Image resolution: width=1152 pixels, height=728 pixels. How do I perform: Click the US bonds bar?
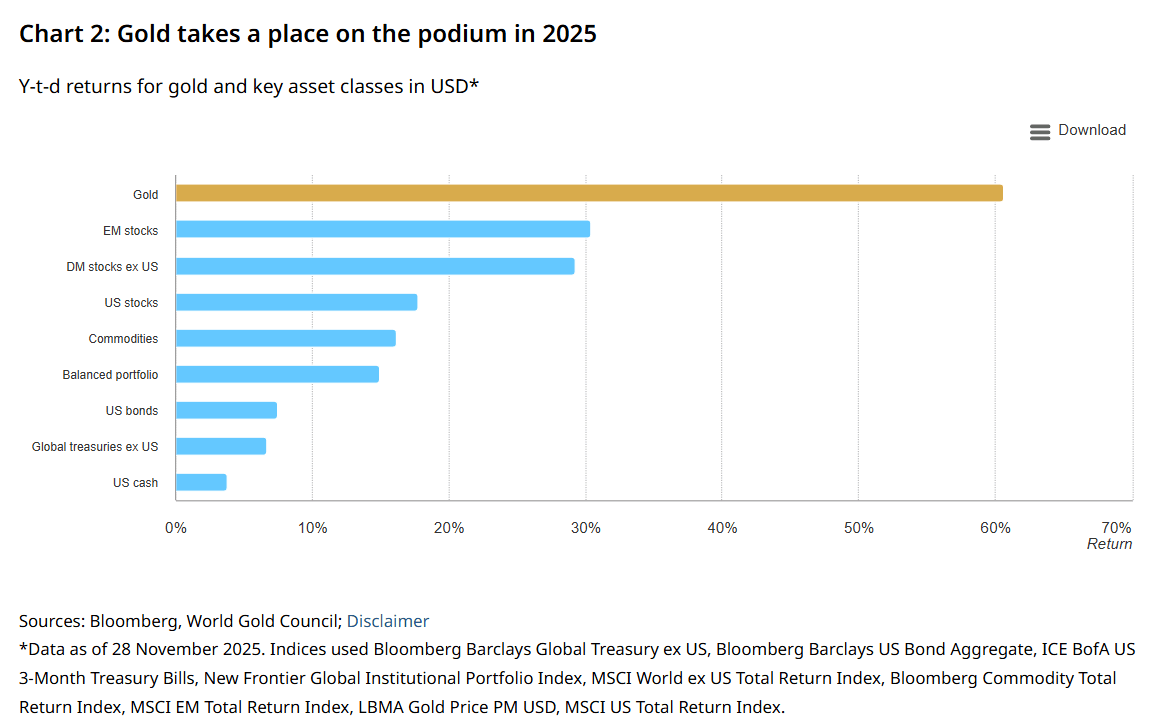click(226, 410)
